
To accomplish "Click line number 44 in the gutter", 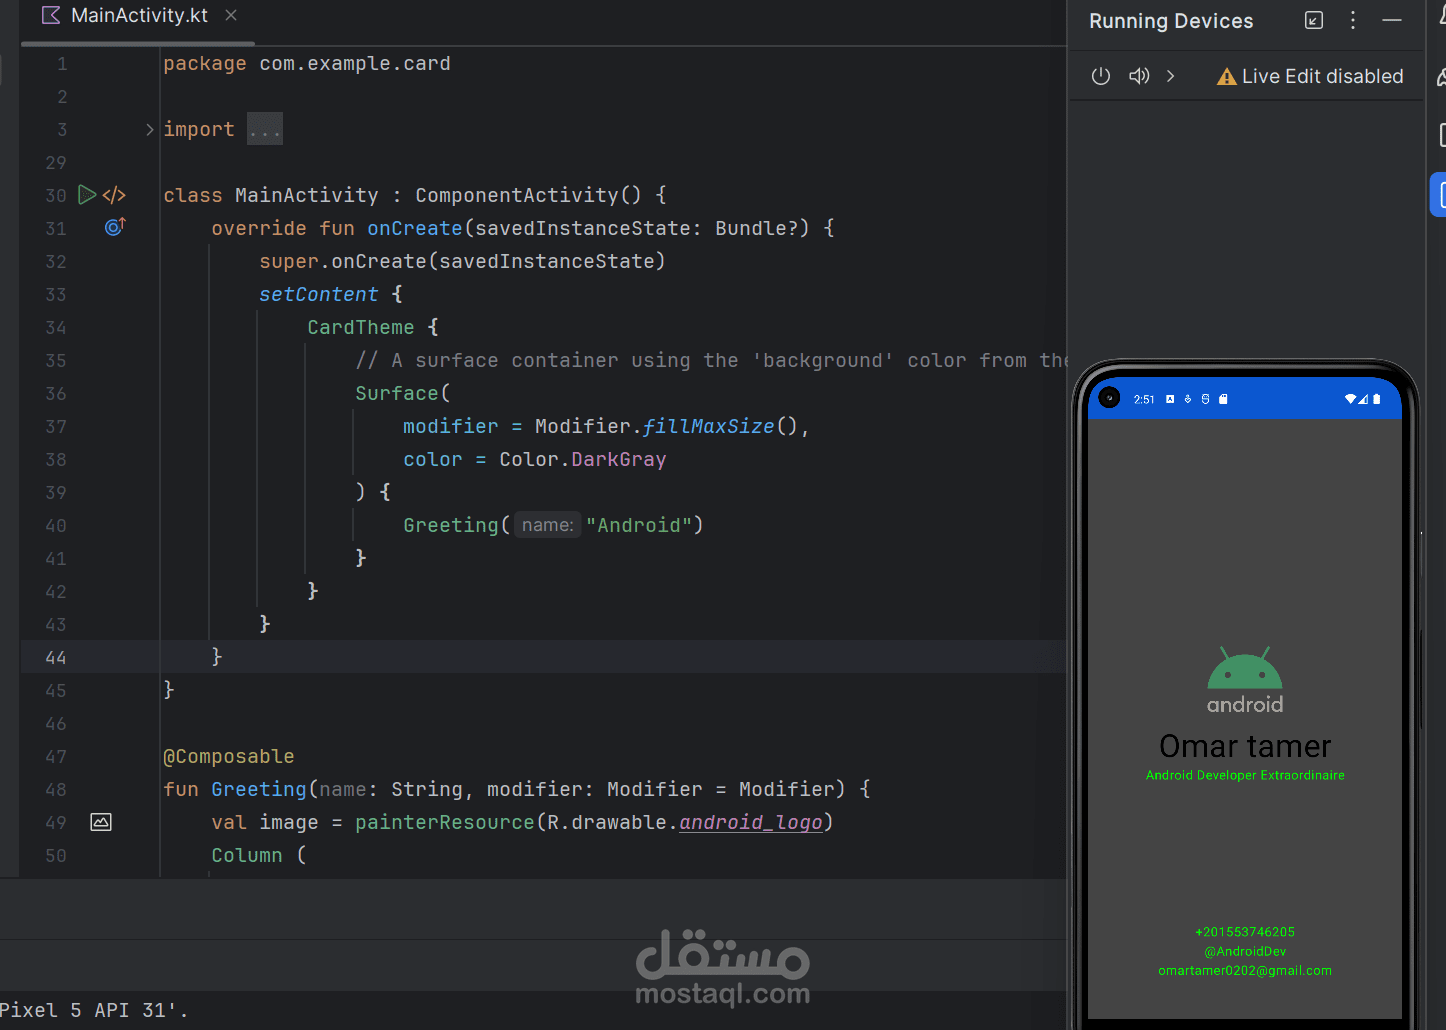I will (x=56, y=658).
